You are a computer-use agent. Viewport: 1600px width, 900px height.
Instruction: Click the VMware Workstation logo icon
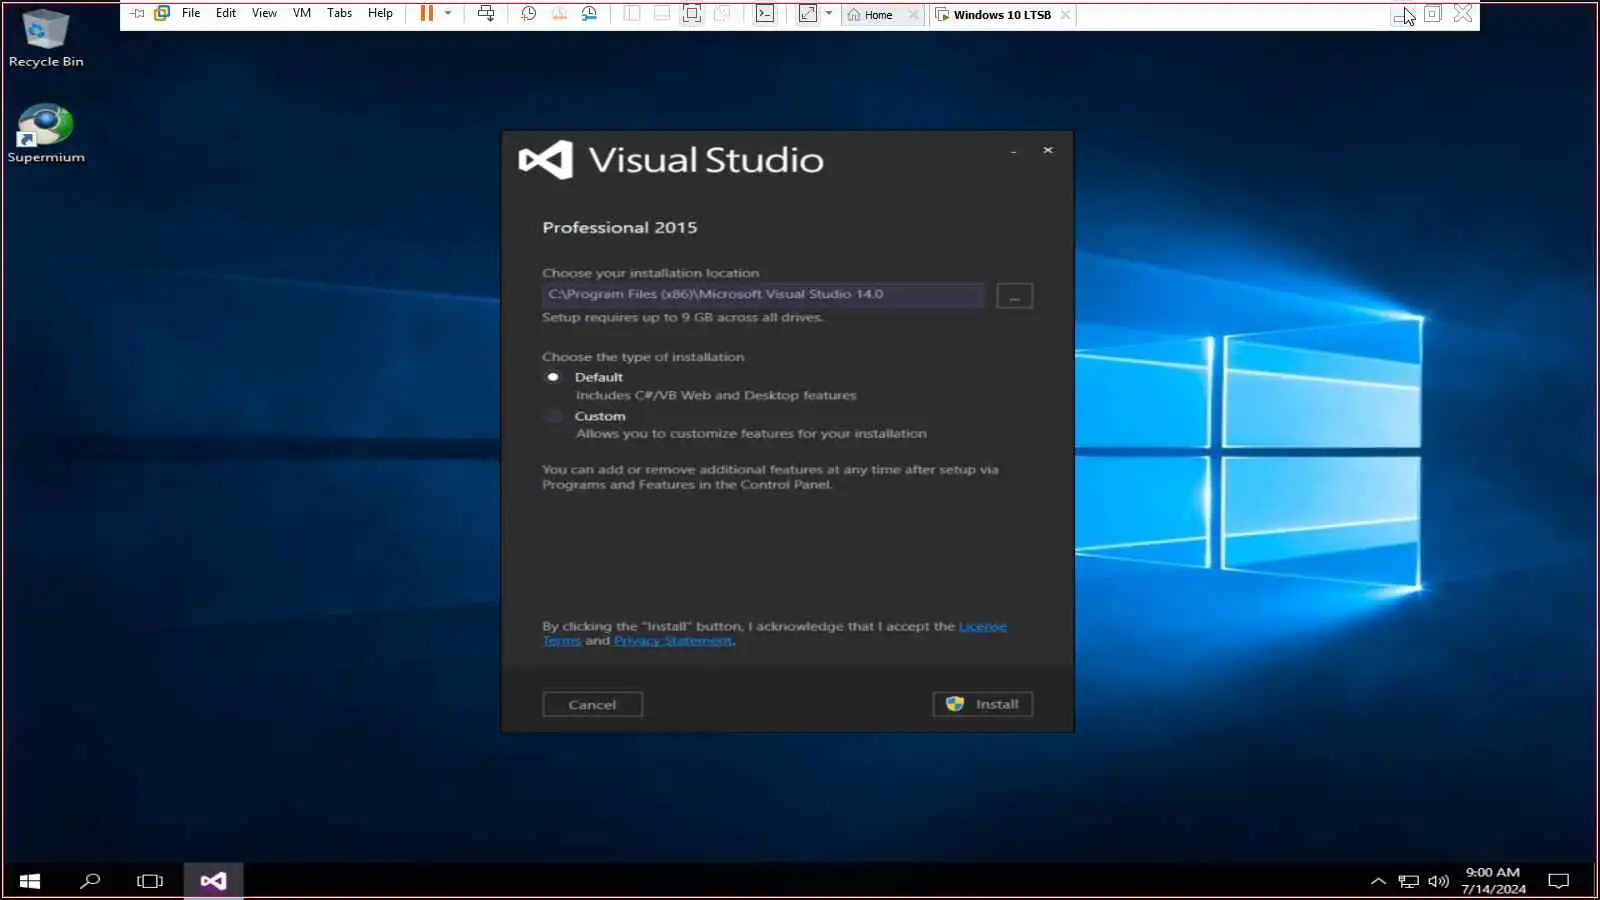[x=162, y=14]
